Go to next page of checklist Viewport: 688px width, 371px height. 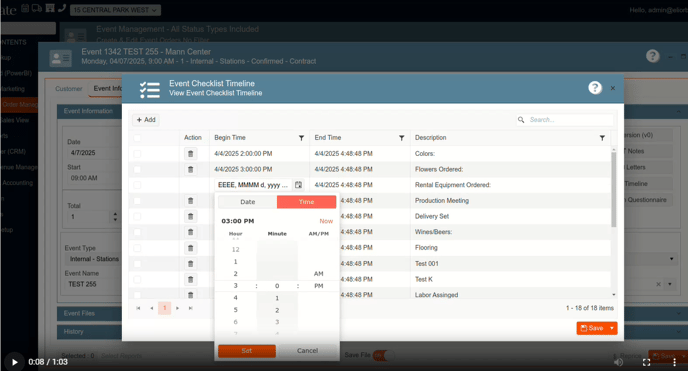point(177,308)
